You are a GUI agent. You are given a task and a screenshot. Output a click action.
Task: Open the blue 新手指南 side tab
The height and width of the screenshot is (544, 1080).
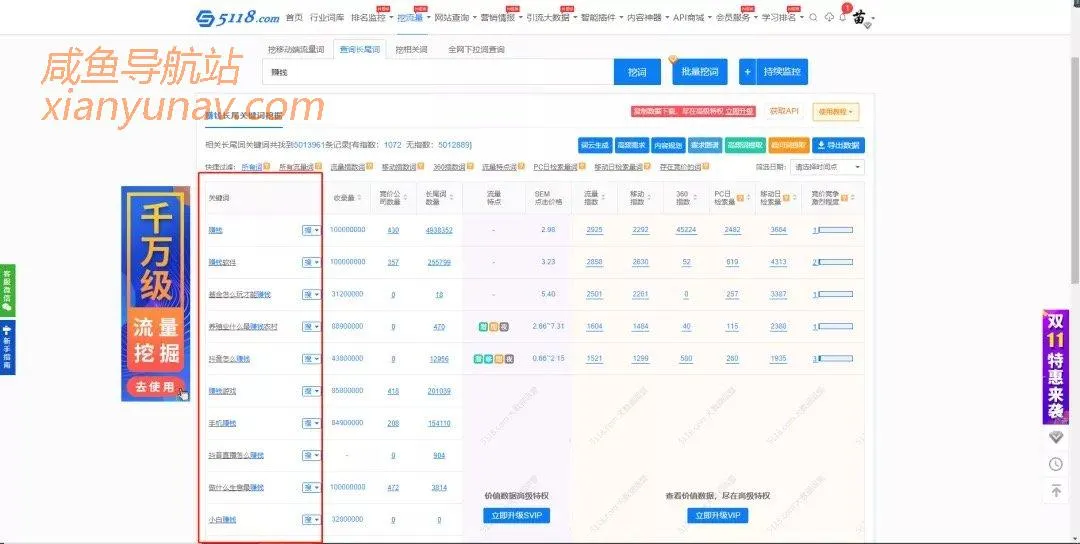[7, 347]
